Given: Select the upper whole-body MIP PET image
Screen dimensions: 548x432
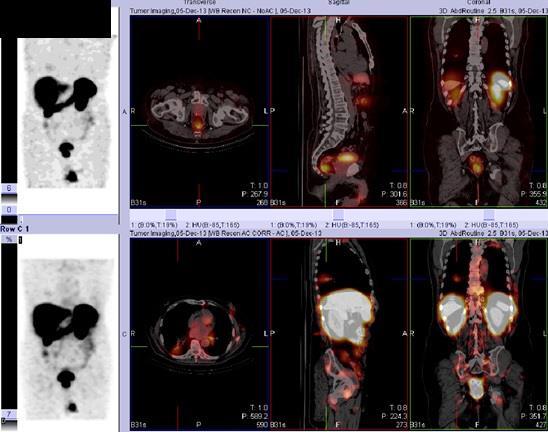Looking at the screenshot, I should 67,113.
